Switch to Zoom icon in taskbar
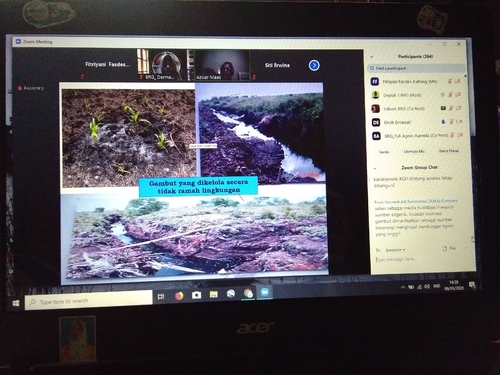Viewport: 500px width, 375px height. 265,292
